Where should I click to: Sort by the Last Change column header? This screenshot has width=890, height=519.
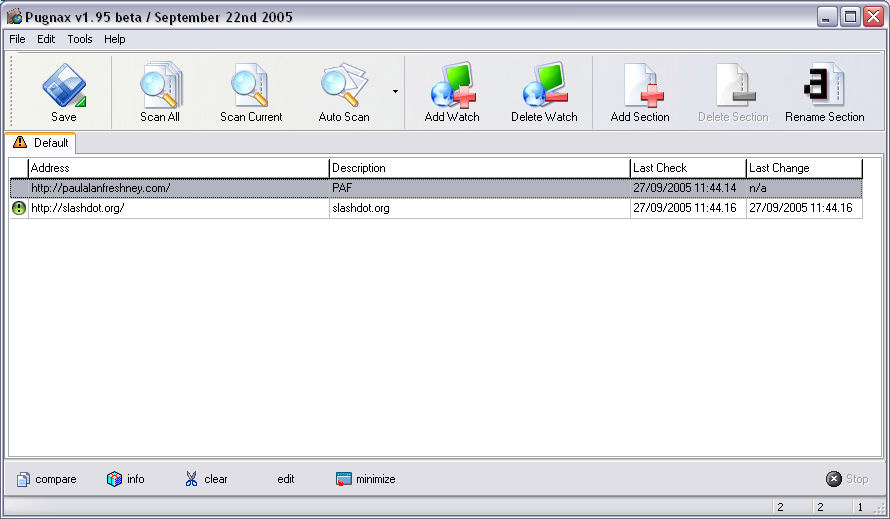(804, 168)
